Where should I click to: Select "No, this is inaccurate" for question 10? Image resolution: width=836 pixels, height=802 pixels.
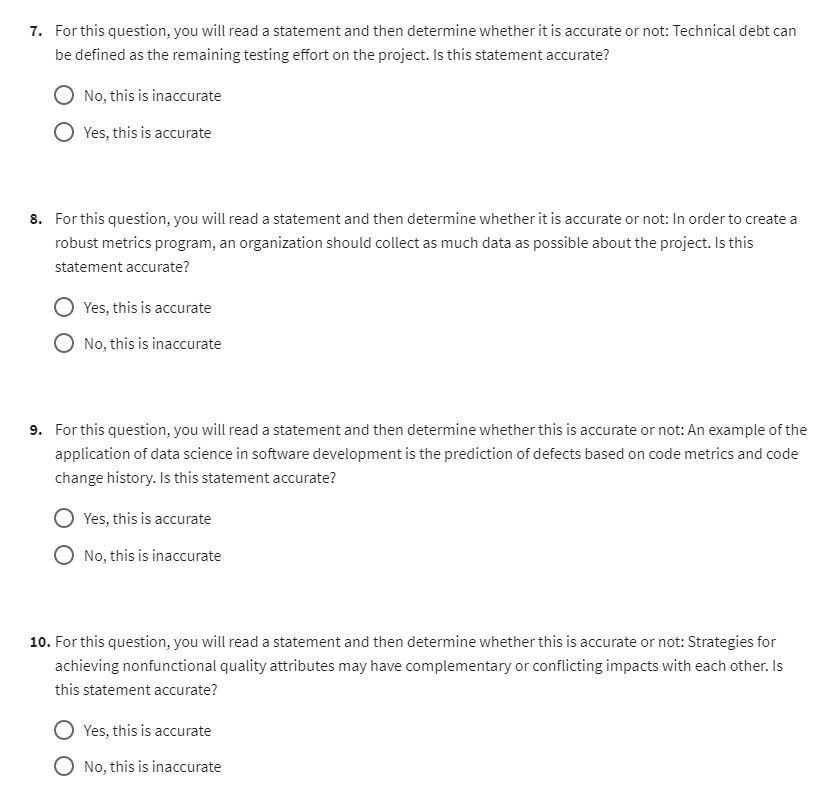click(64, 766)
